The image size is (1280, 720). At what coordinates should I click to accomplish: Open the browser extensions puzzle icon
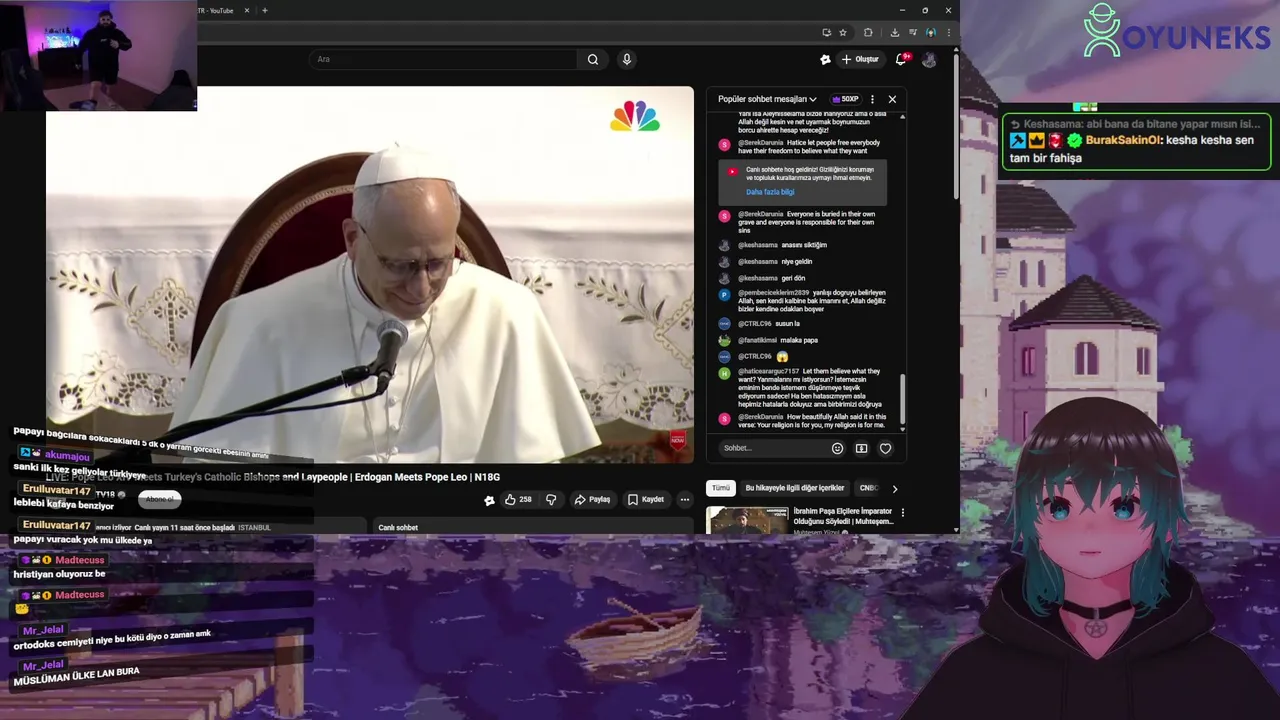(868, 32)
